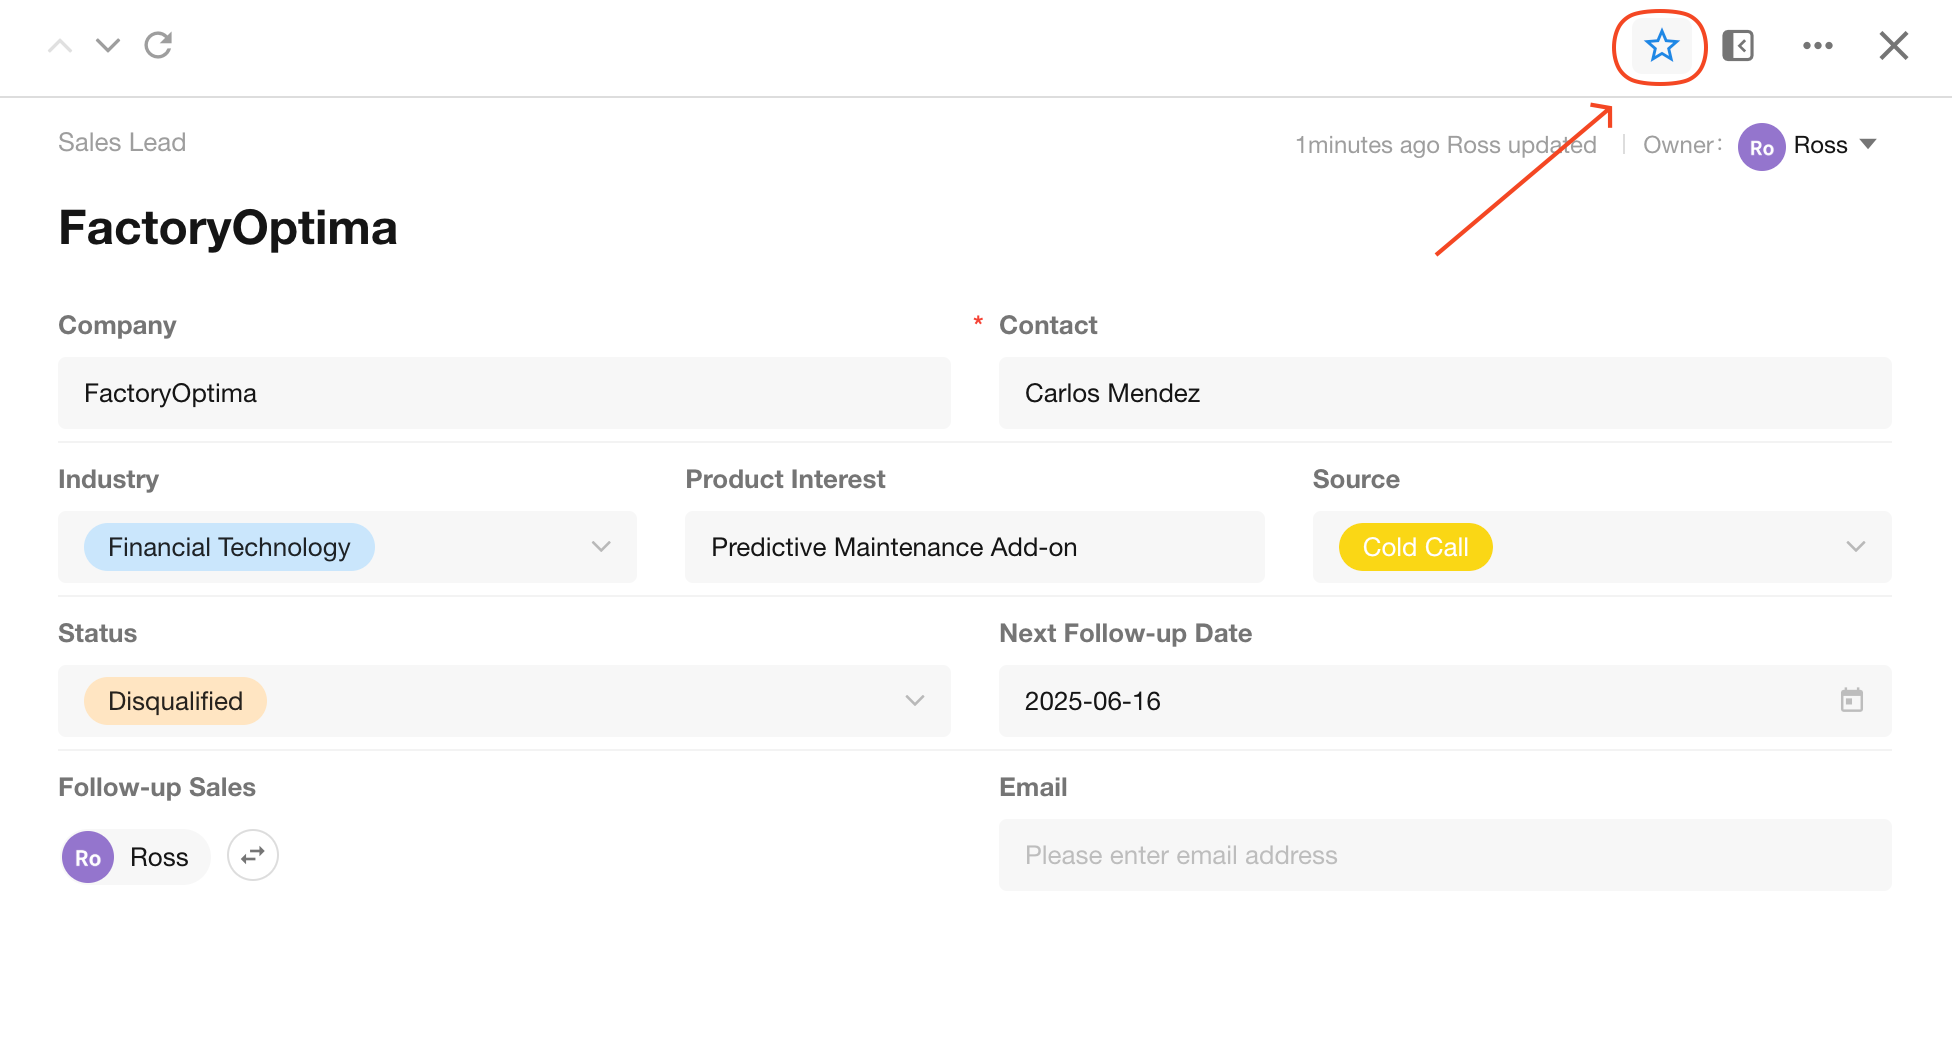This screenshot has width=1952, height=1044.
Task: Toggle the side panel collapse icon
Action: [1738, 46]
